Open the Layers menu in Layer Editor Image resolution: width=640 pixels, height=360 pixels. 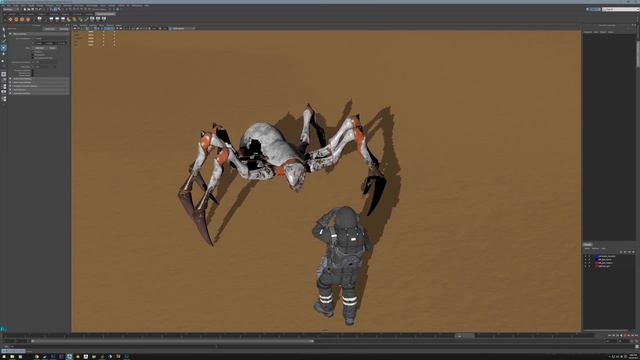click(x=587, y=249)
